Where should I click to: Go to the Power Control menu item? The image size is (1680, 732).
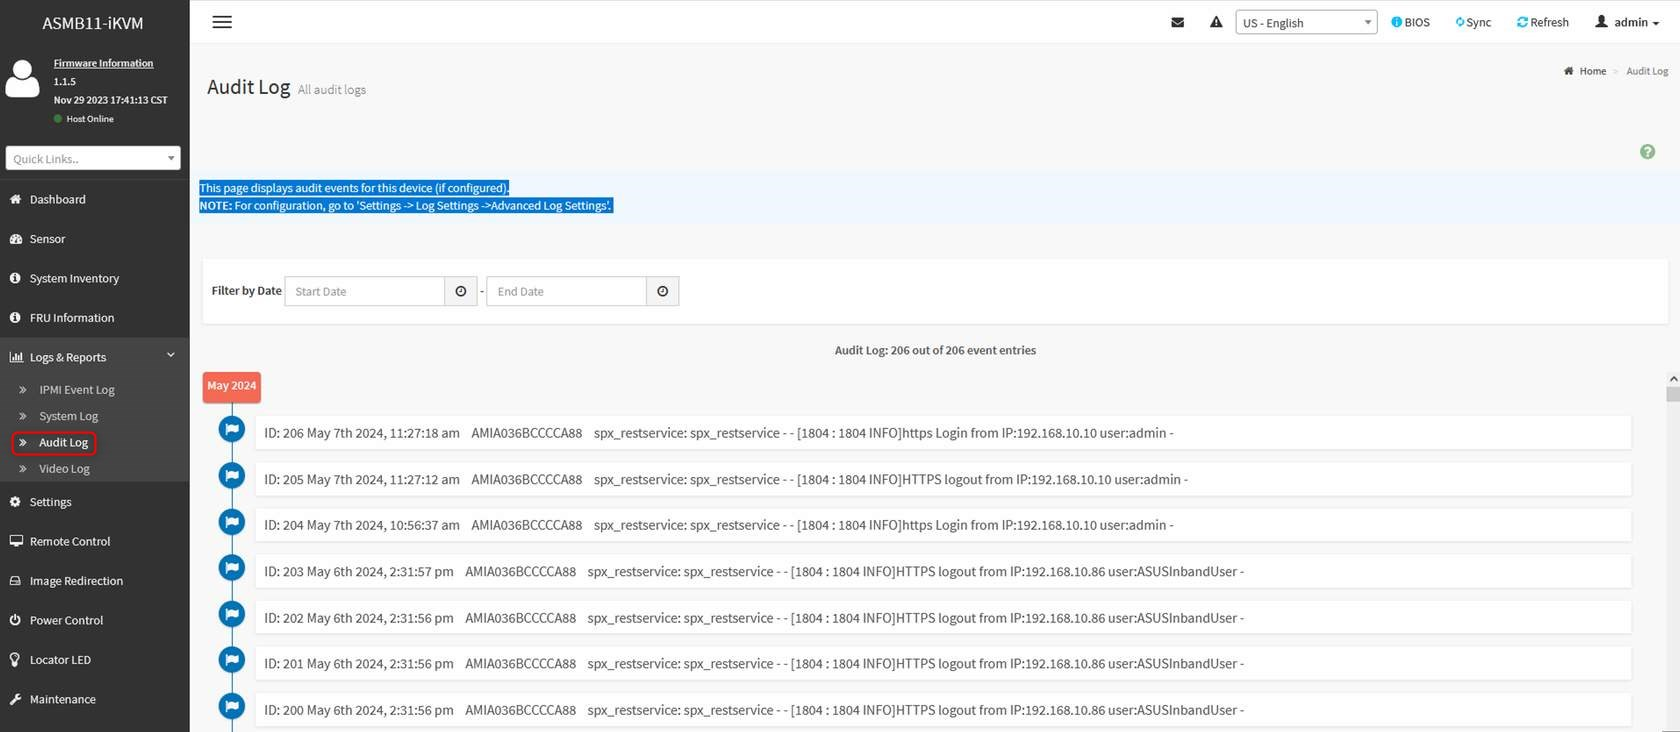coord(66,620)
